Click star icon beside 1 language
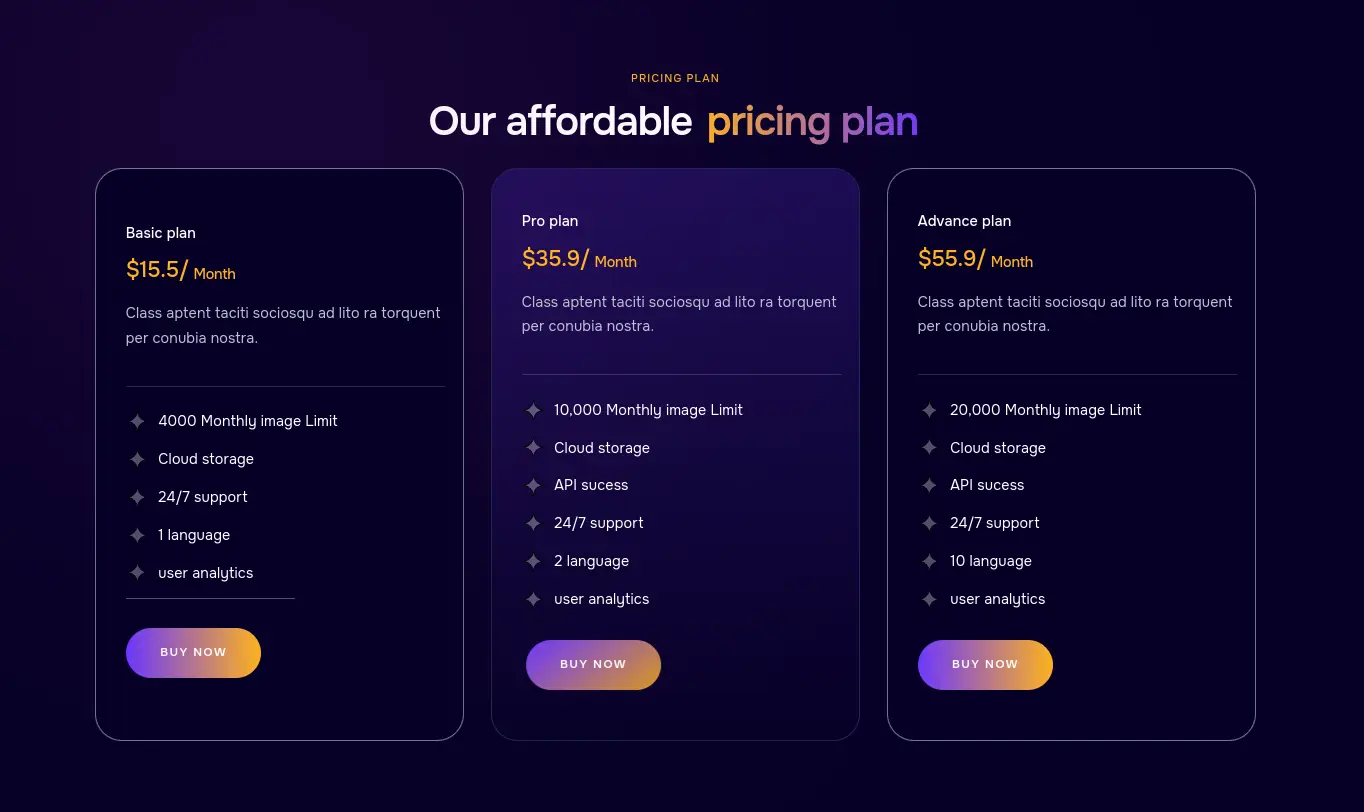This screenshot has width=1364, height=812. click(x=137, y=536)
